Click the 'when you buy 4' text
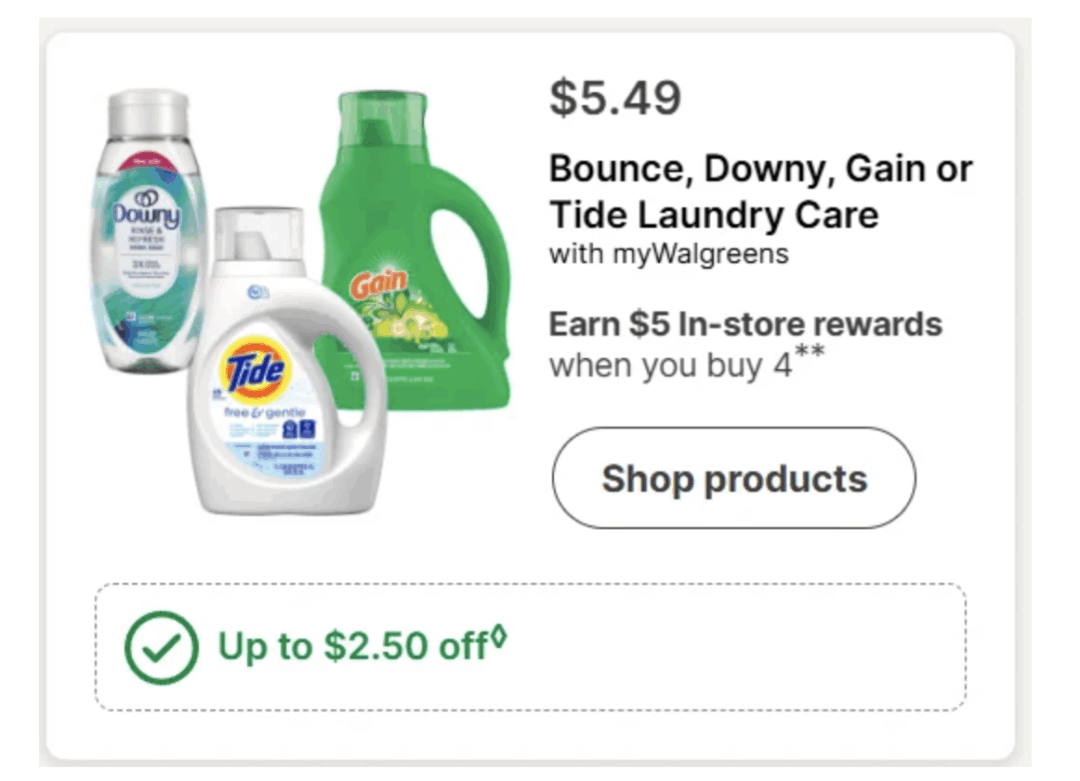This screenshot has height=781, width=1080. 670,366
